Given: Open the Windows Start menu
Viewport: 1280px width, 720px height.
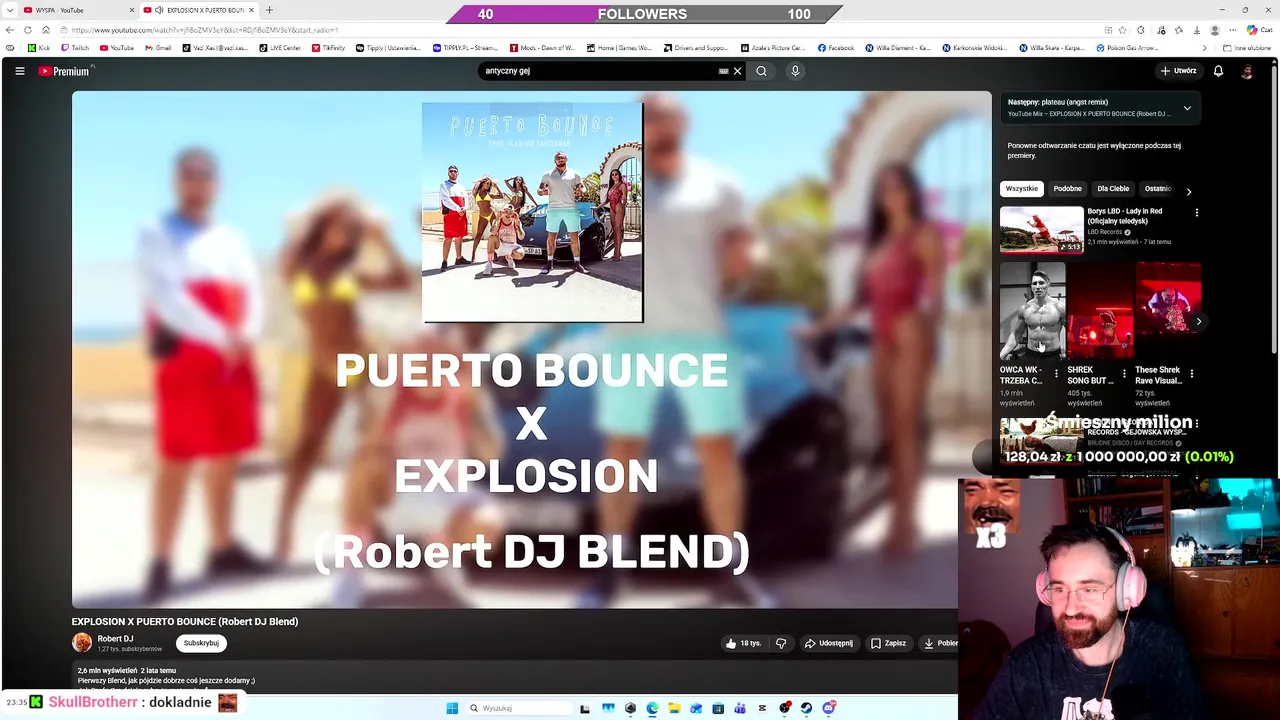Looking at the screenshot, I should 452,708.
